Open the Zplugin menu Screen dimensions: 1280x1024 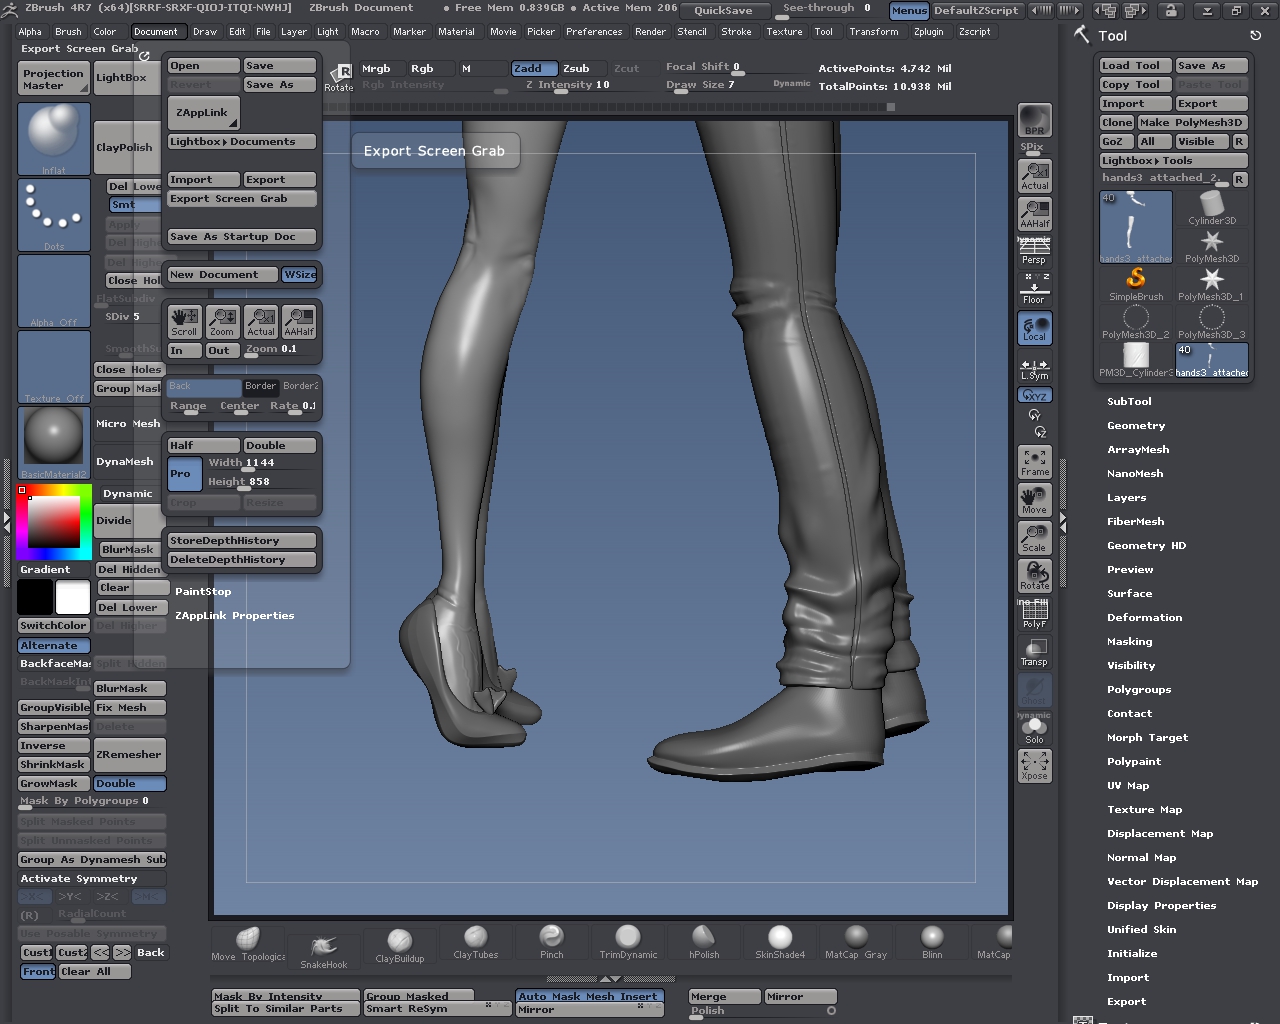pos(928,31)
